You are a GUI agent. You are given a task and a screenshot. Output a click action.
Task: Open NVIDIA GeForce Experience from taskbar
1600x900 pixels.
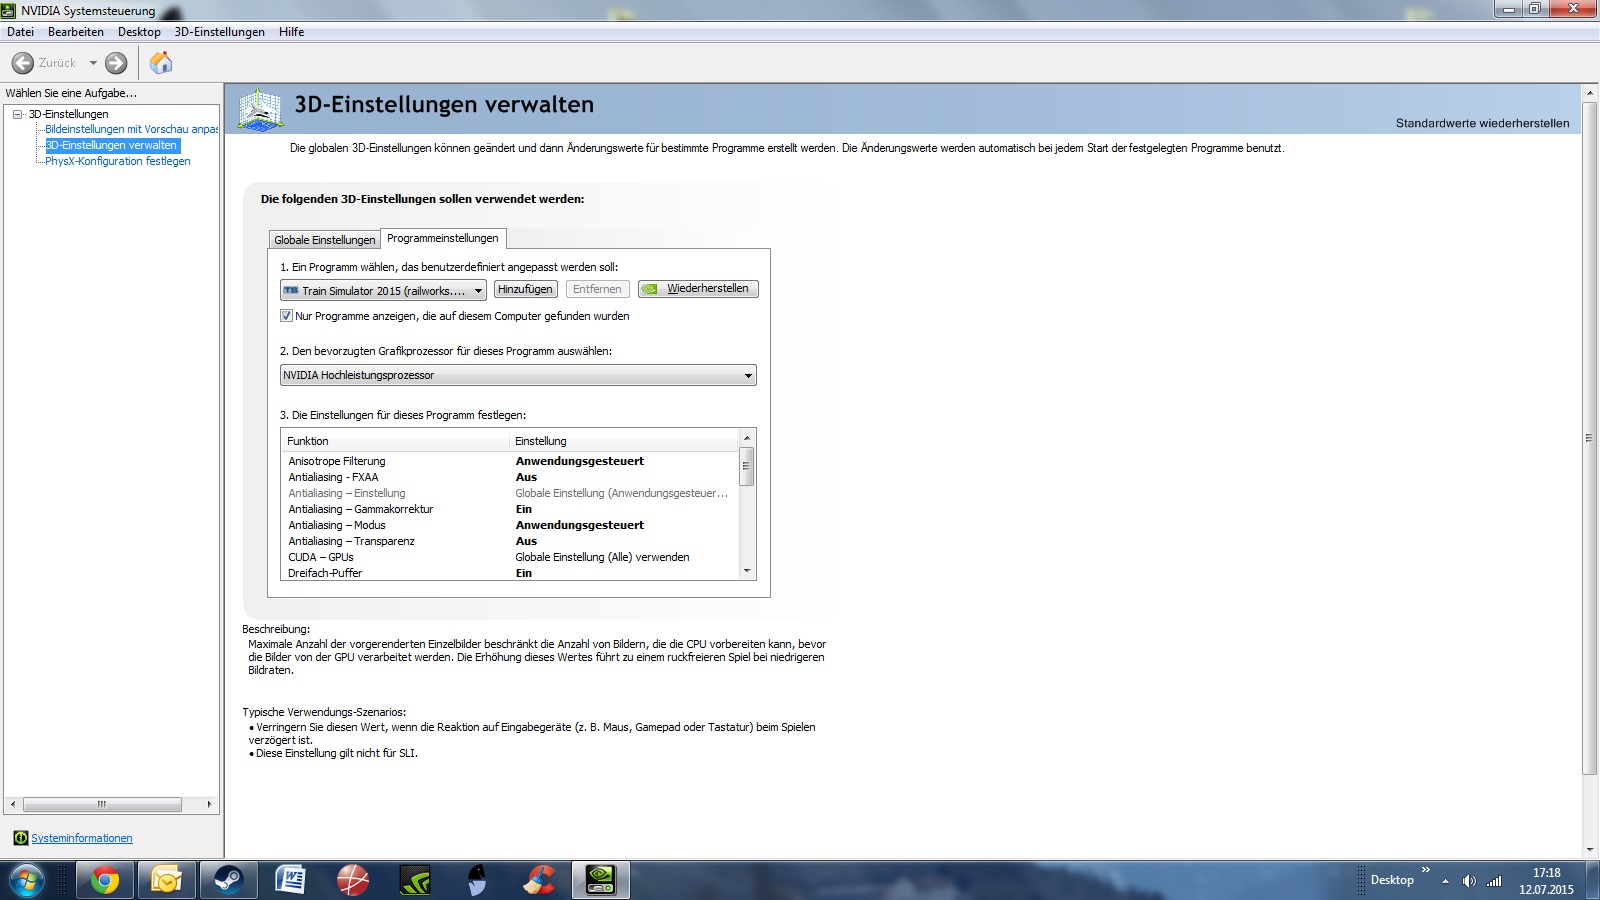pos(414,880)
